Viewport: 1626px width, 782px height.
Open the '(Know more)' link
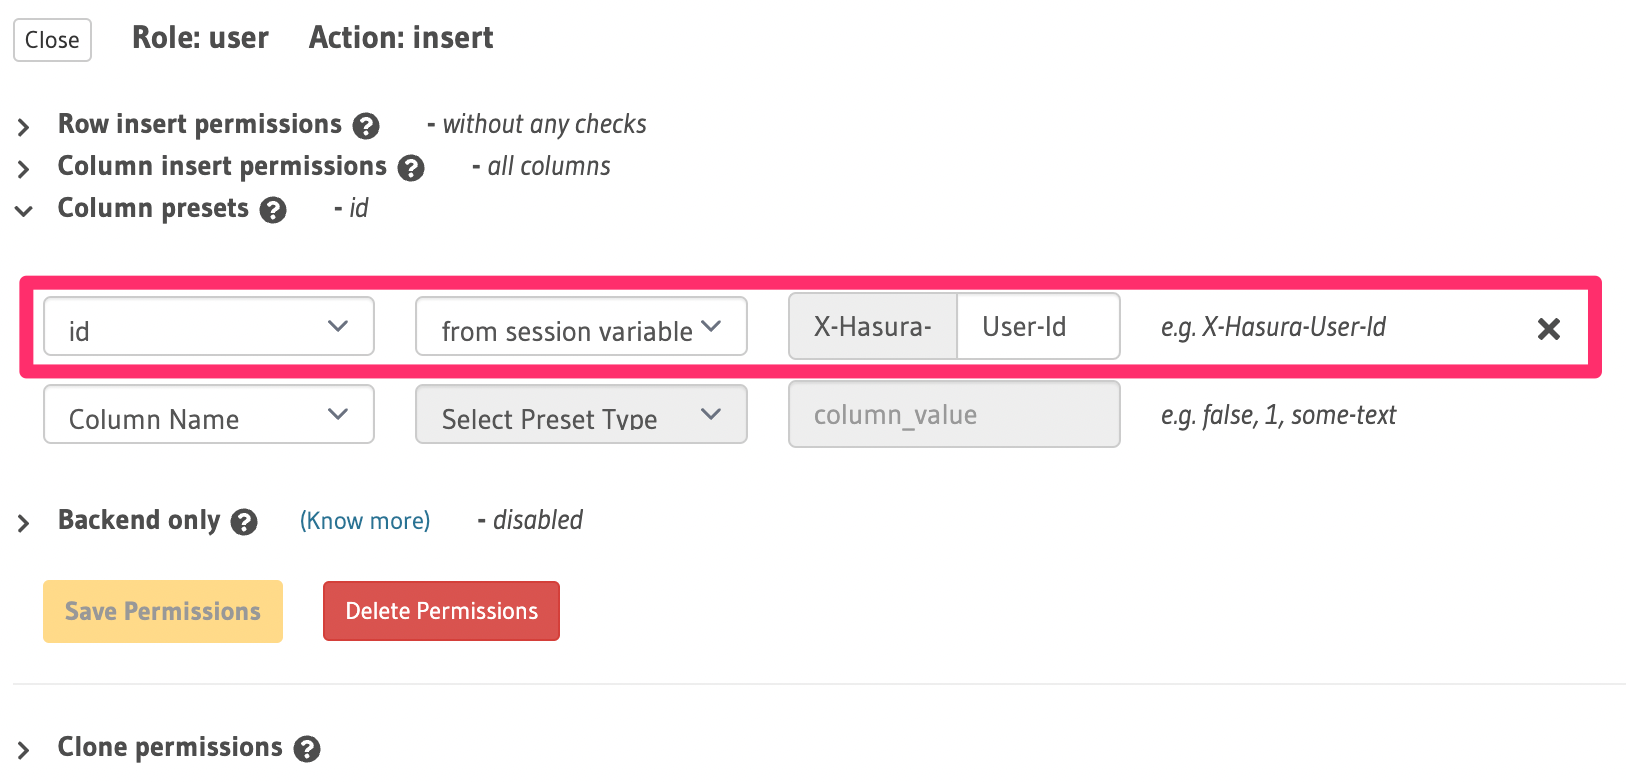(364, 520)
